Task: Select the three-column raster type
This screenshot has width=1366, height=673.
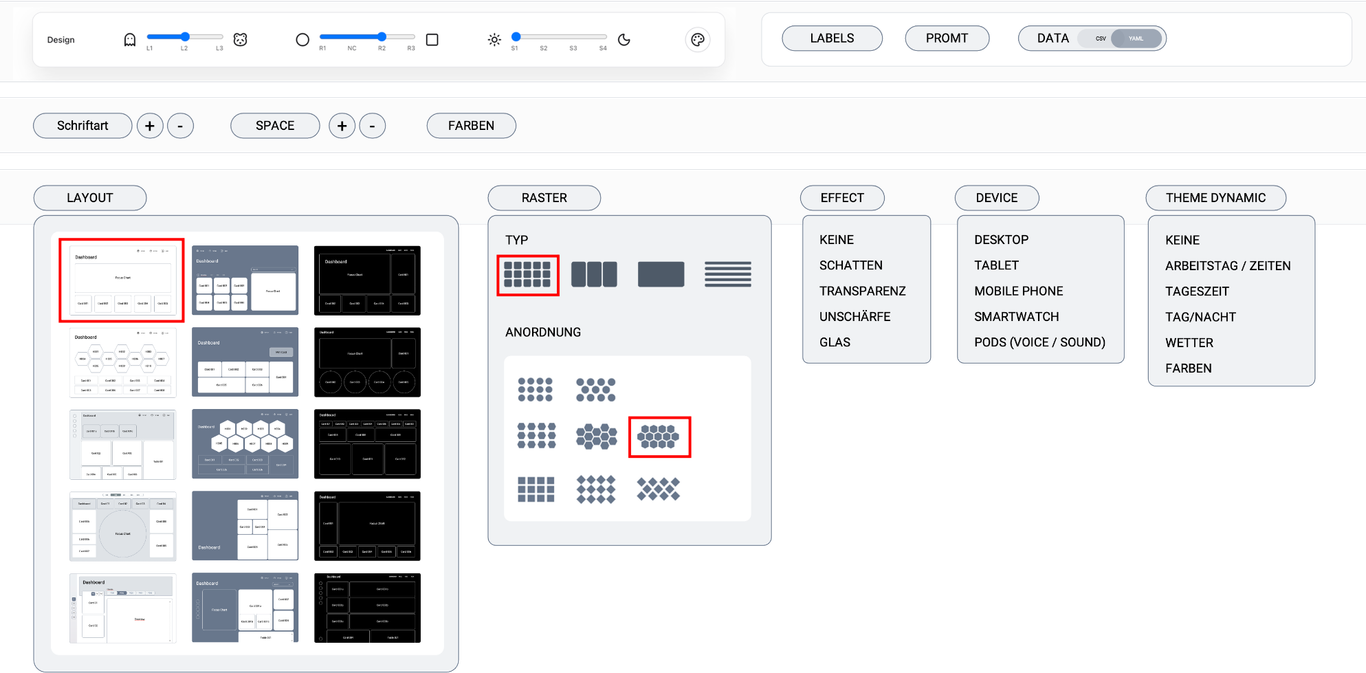Action: pos(594,274)
